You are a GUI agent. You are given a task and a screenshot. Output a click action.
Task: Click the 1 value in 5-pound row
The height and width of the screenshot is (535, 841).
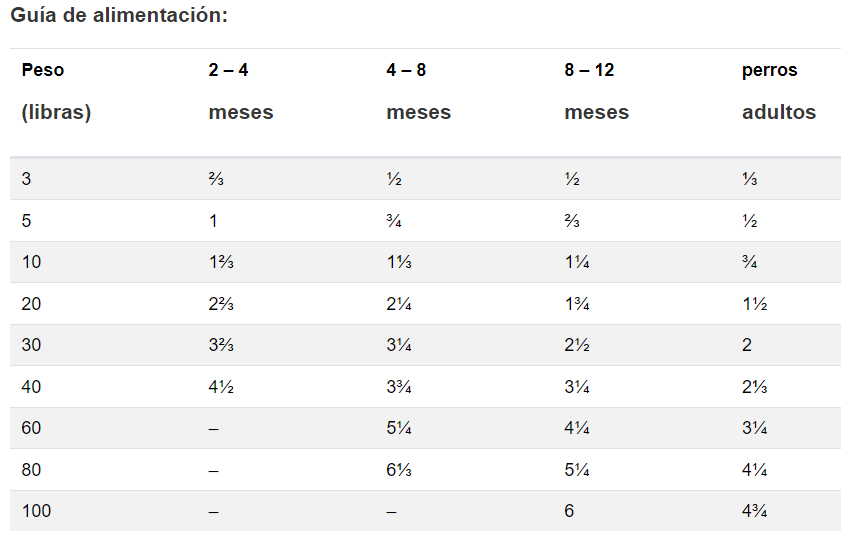click(x=213, y=221)
